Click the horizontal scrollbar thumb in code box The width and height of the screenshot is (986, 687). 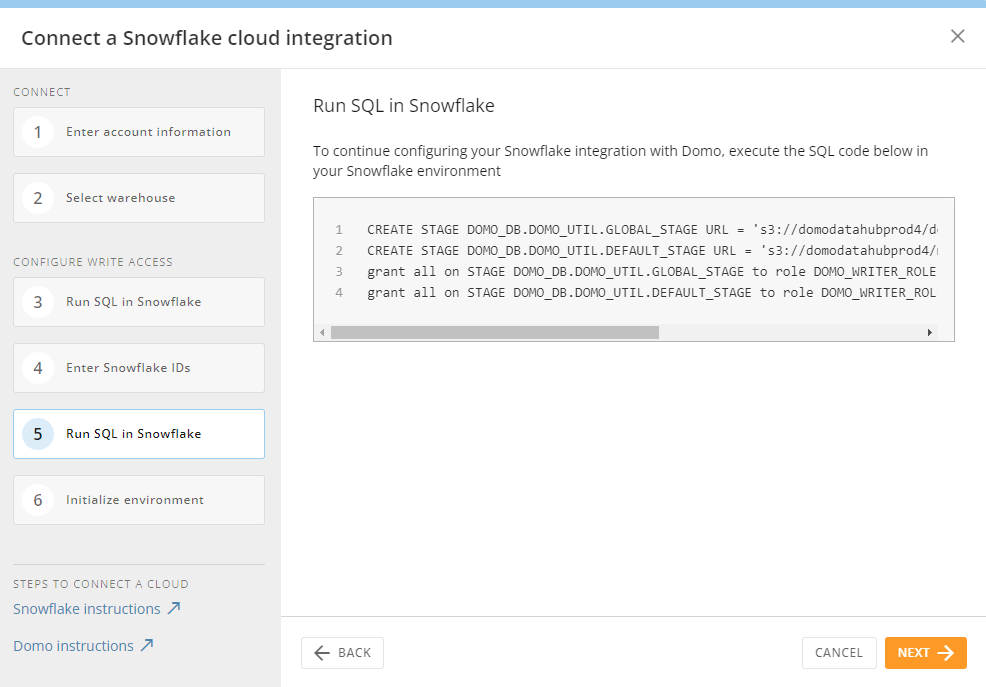coord(494,332)
